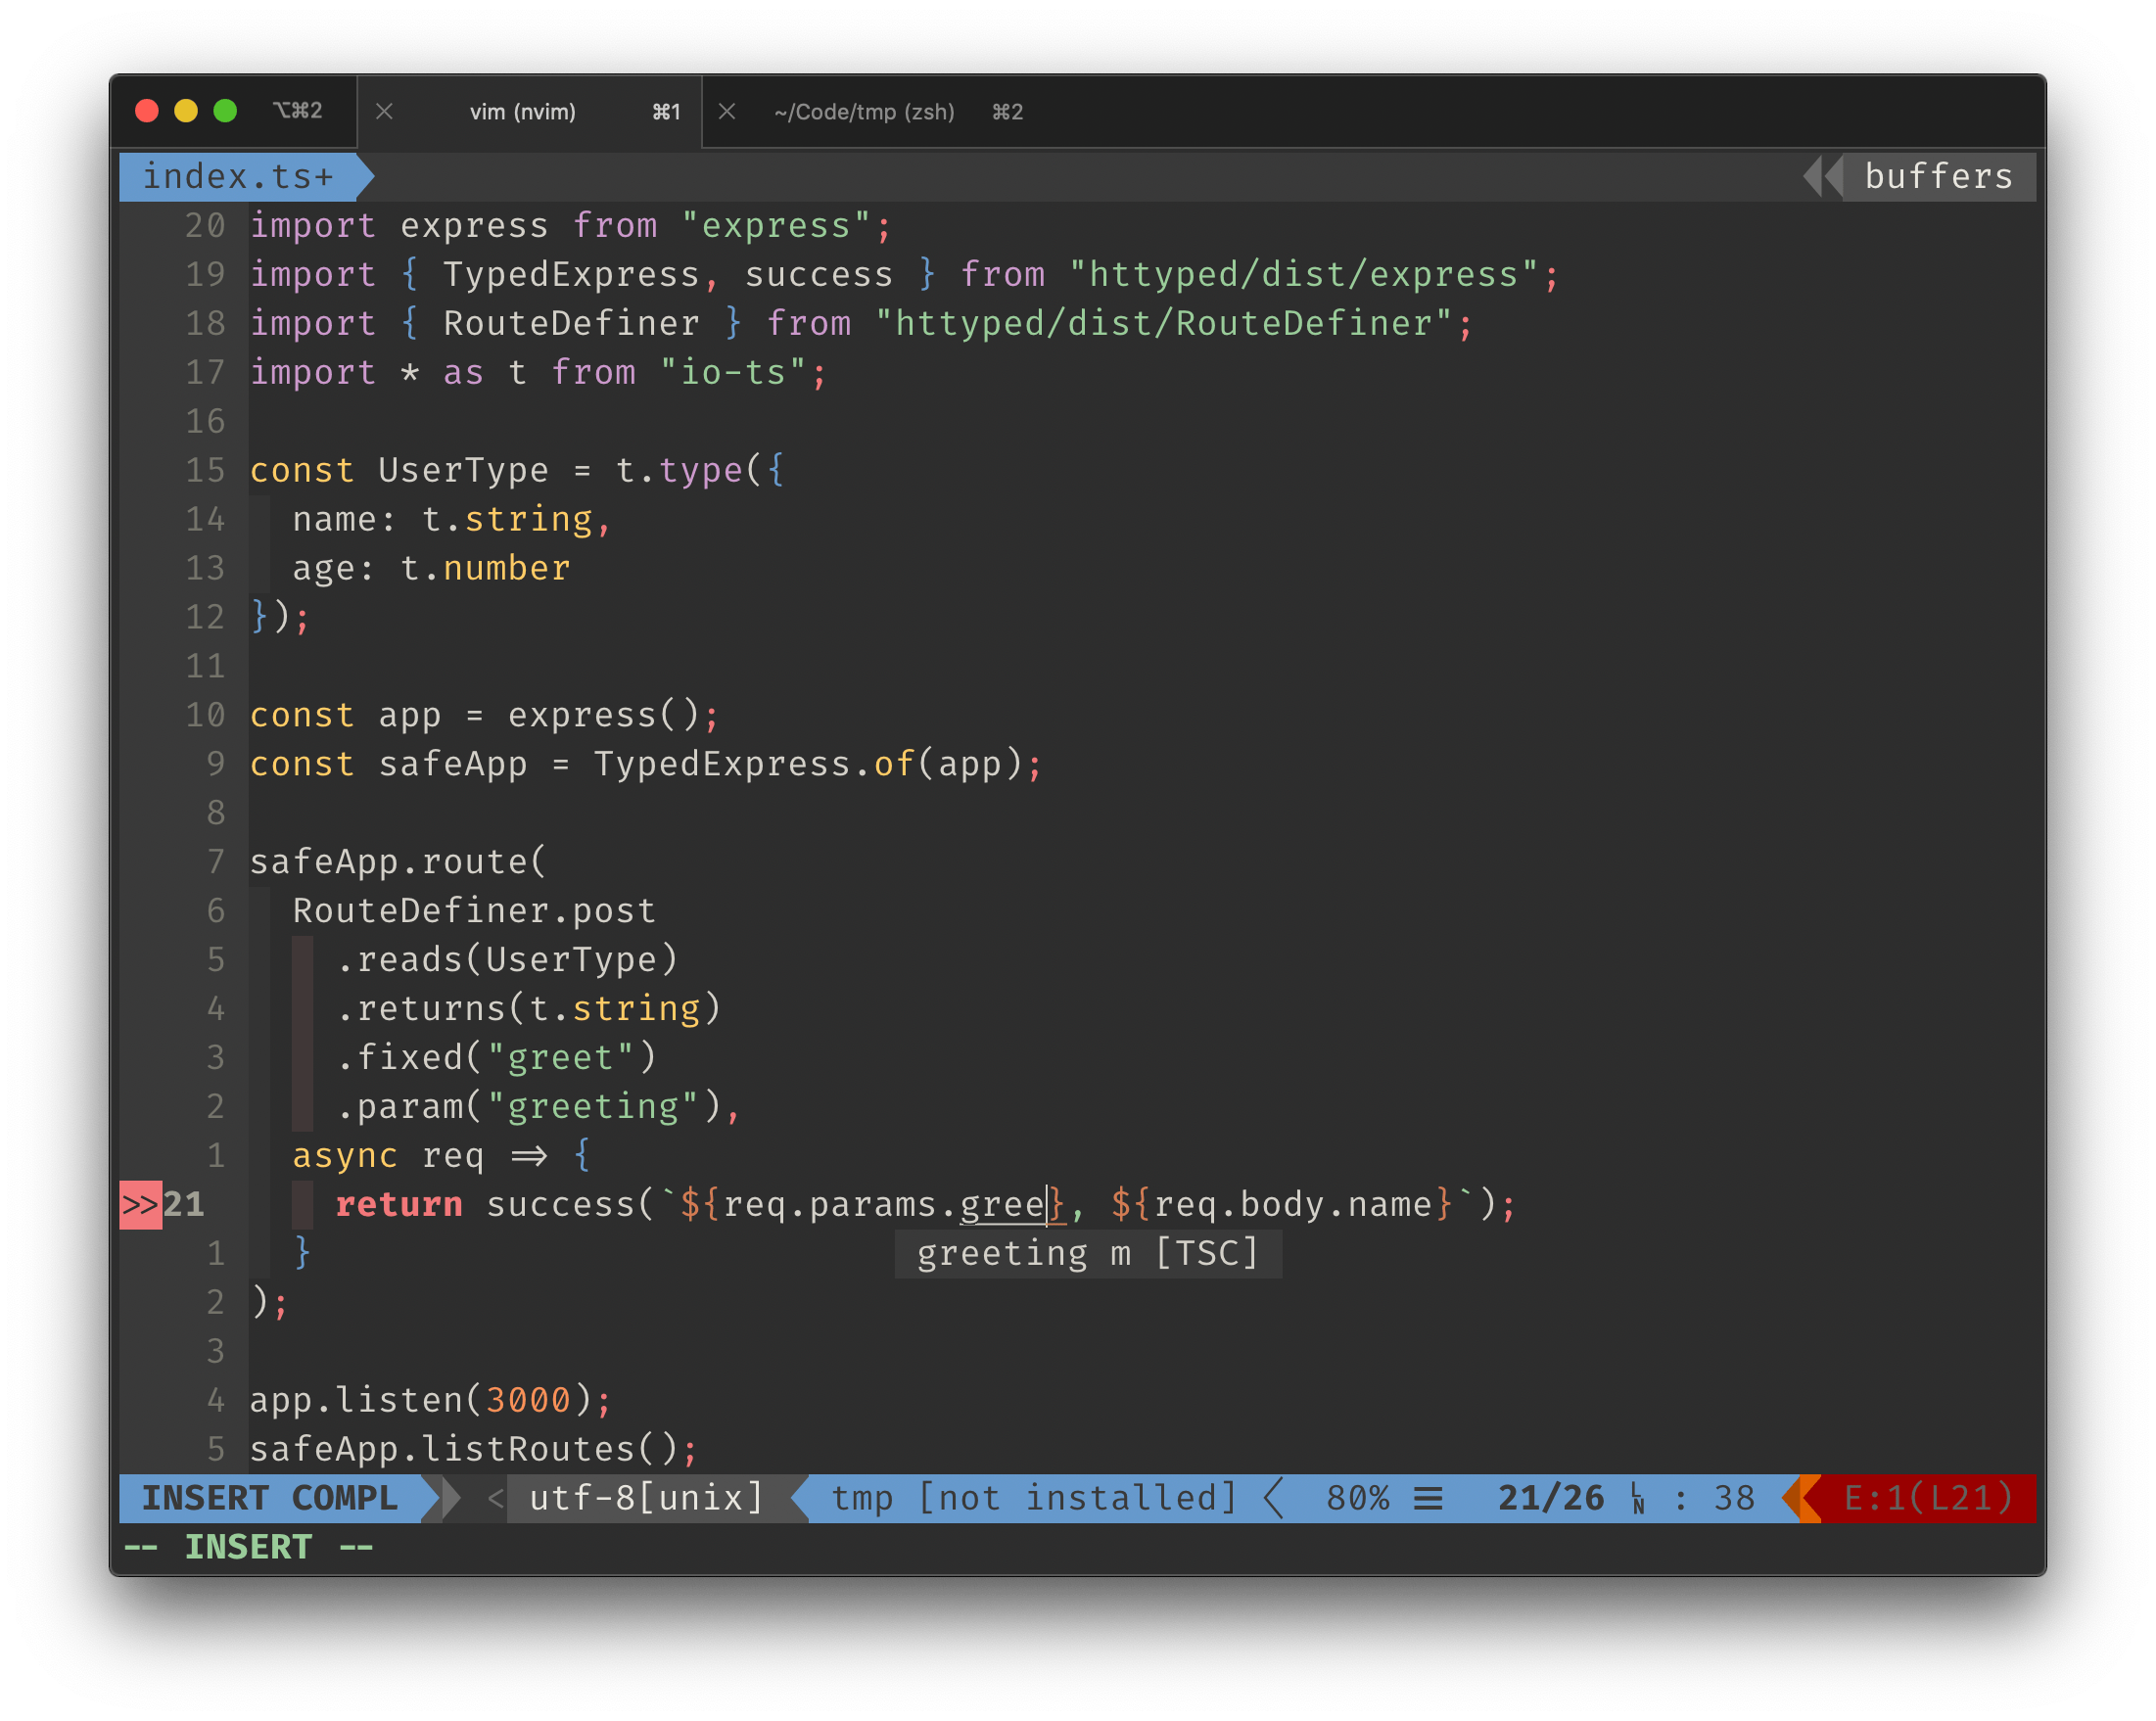Click the column number 38 in statusline
This screenshot has height=1721, width=2156.
pyautogui.click(x=1734, y=1498)
